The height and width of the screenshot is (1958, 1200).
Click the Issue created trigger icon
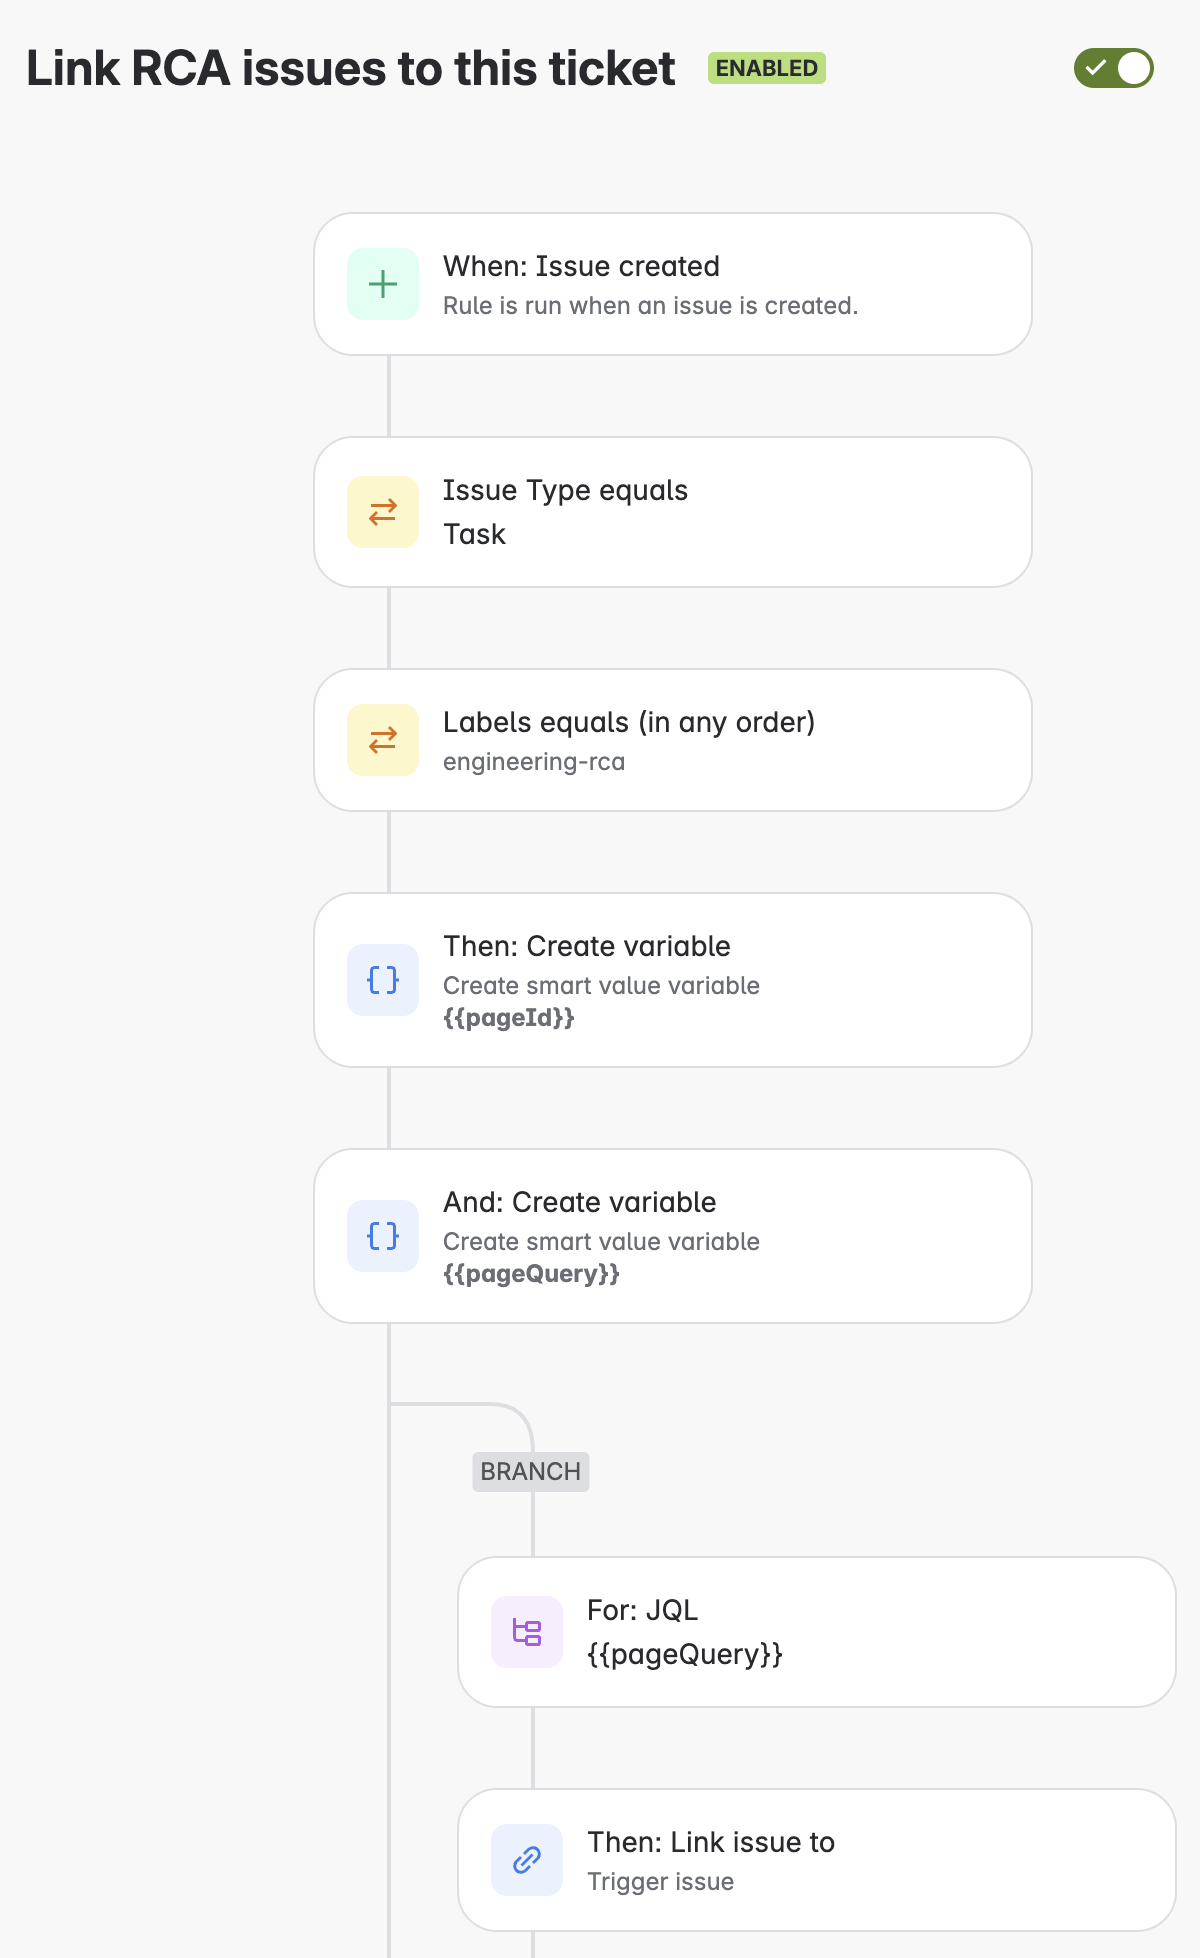tap(382, 284)
